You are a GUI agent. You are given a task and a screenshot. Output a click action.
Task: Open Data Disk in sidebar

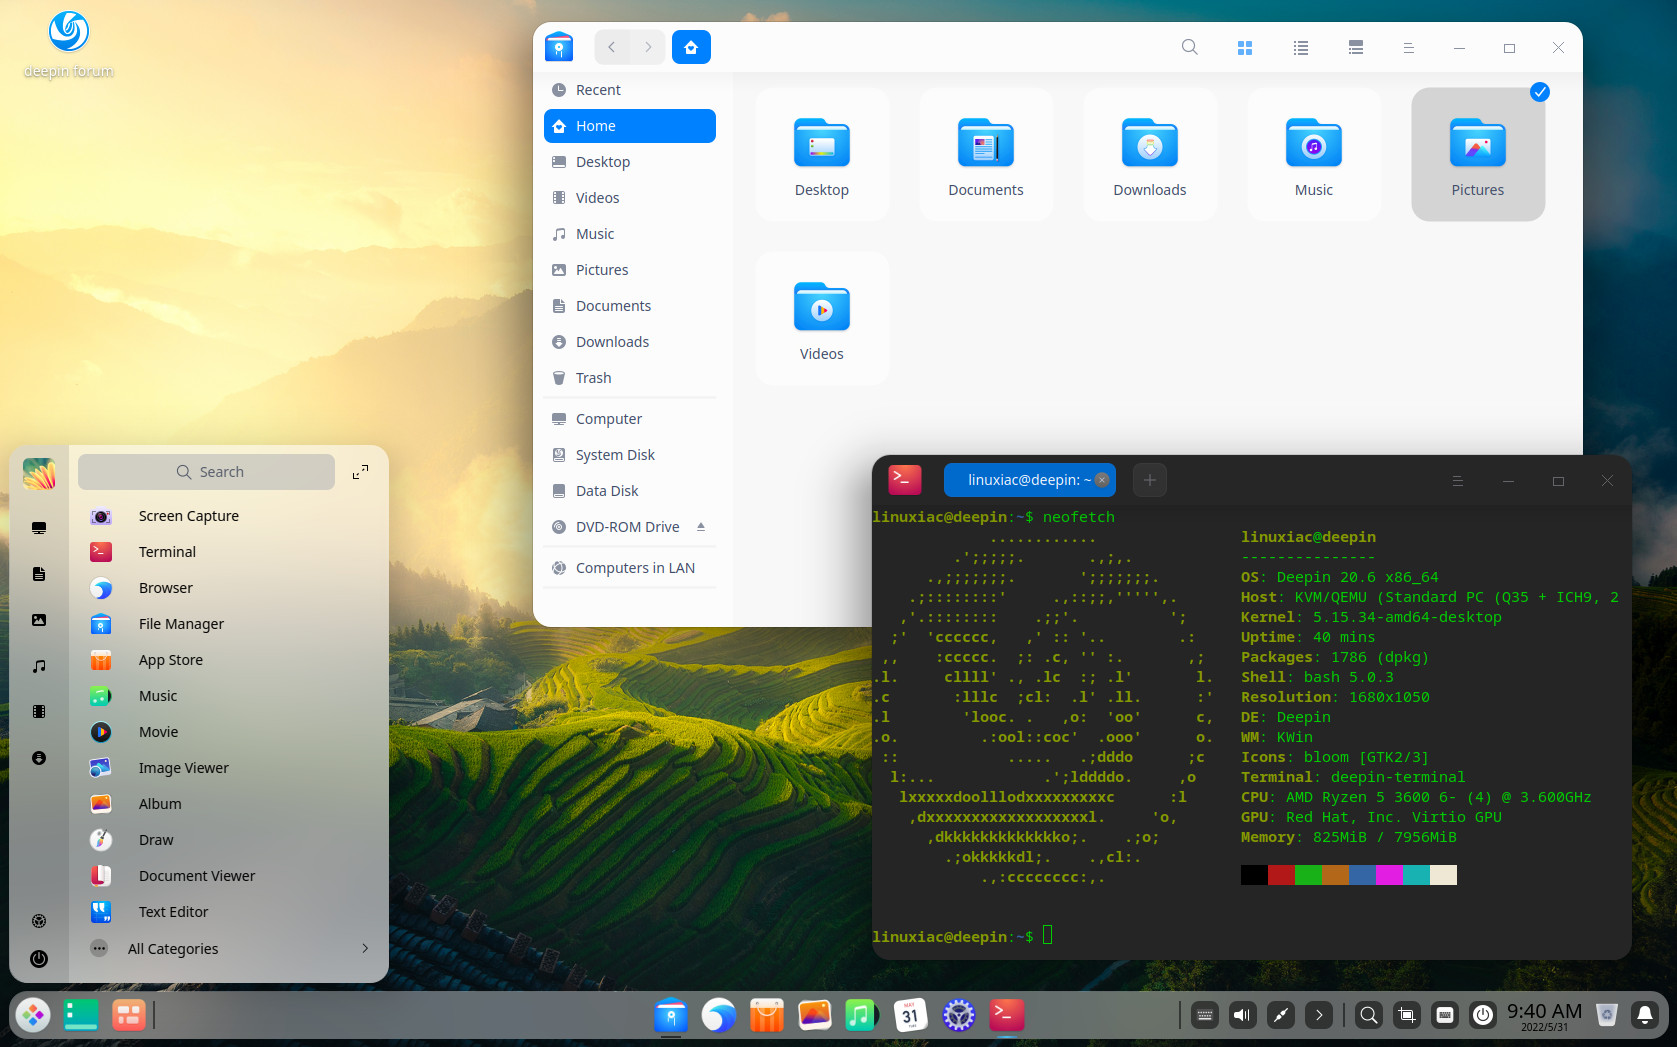coord(630,491)
